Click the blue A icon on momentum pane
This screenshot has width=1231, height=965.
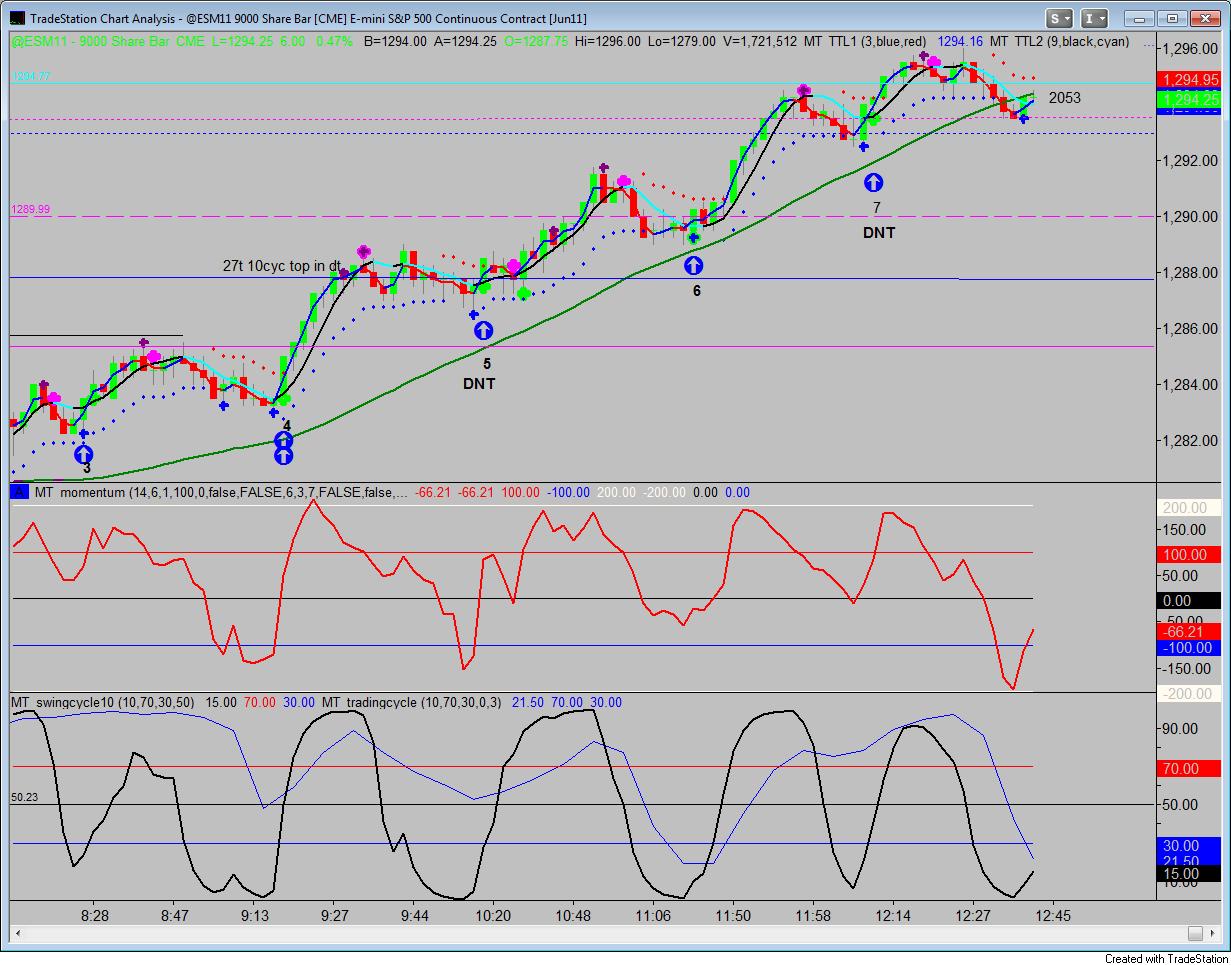tap(19, 492)
